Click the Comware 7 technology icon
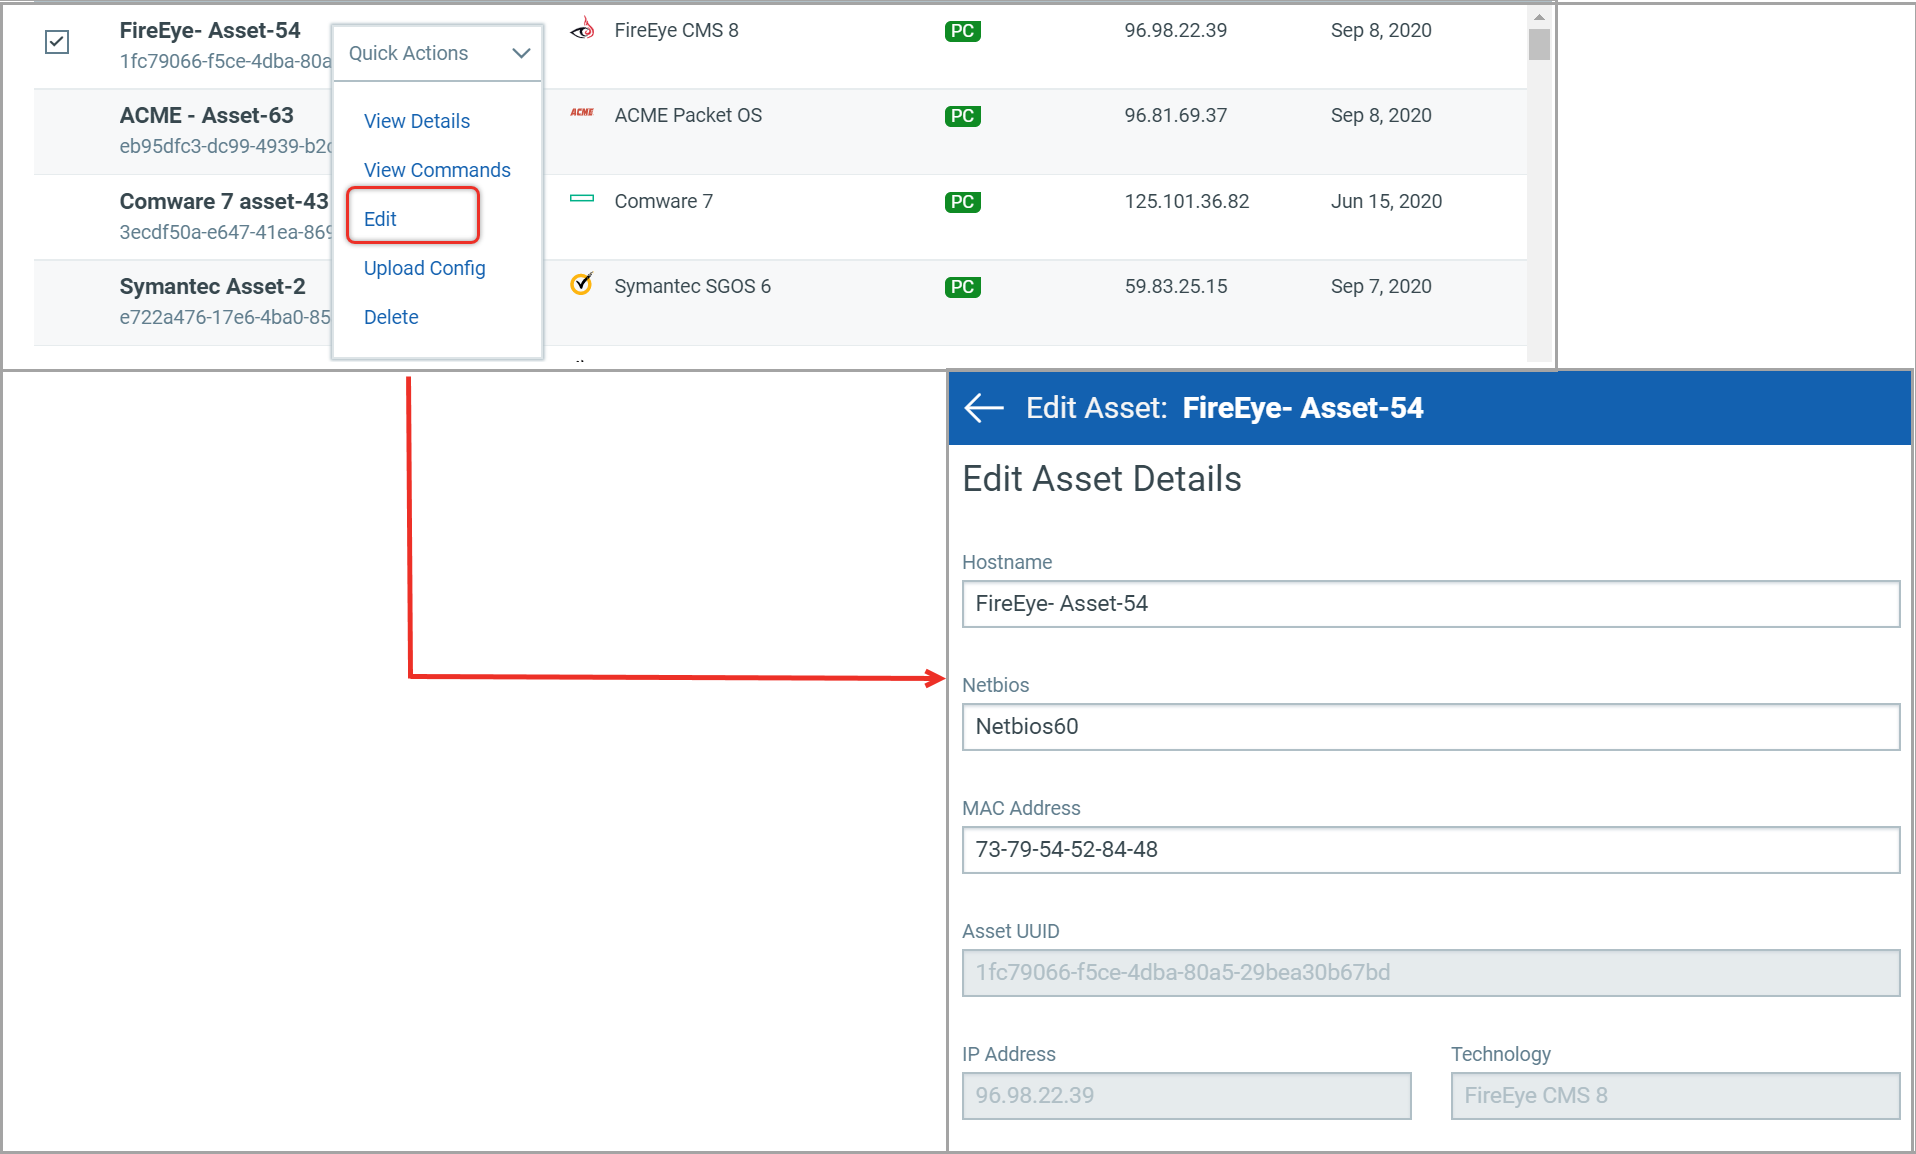The width and height of the screenshot is (1916, 1154). (582, 198)
